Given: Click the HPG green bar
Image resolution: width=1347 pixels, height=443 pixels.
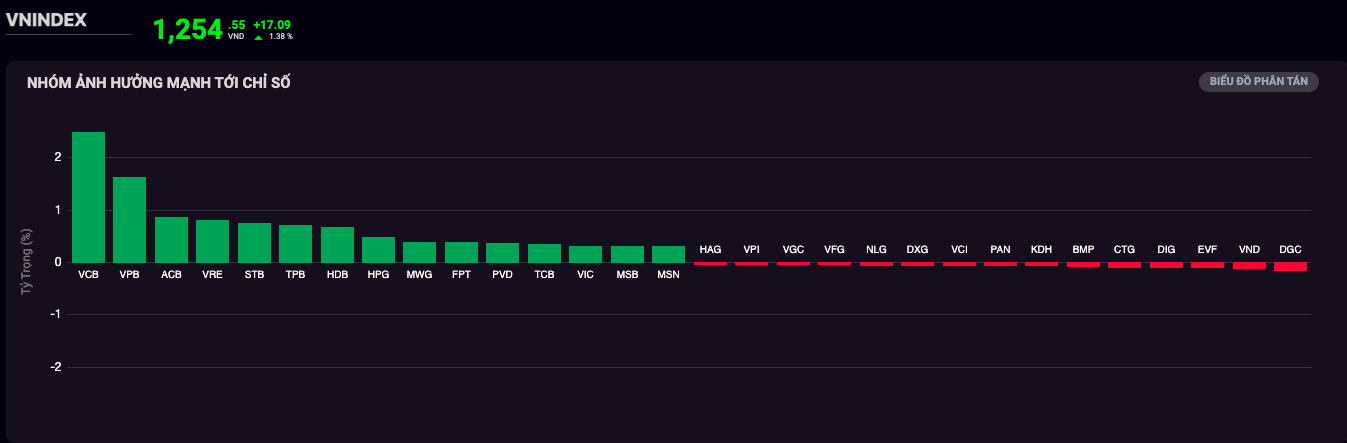Looking at the screenshot, I should pyautogui.click(x=378, y=250).
